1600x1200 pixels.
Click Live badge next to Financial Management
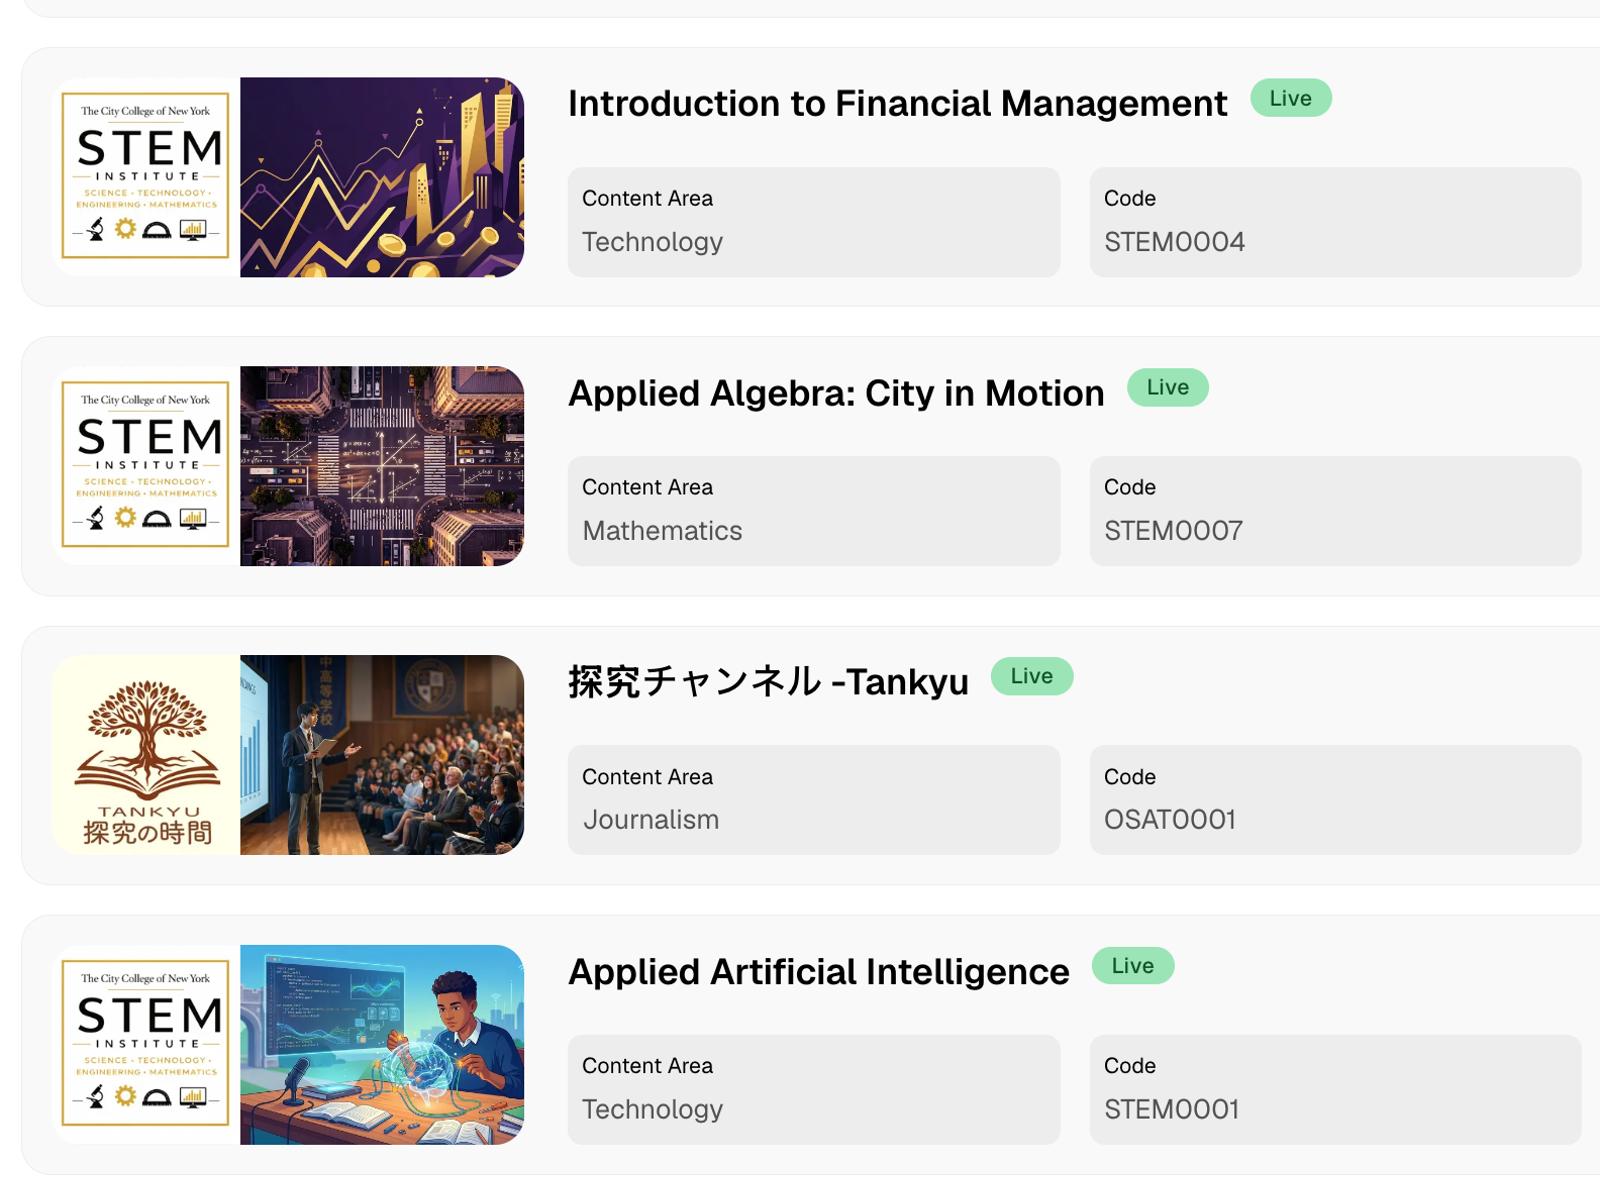click(x=1291, y=98)
